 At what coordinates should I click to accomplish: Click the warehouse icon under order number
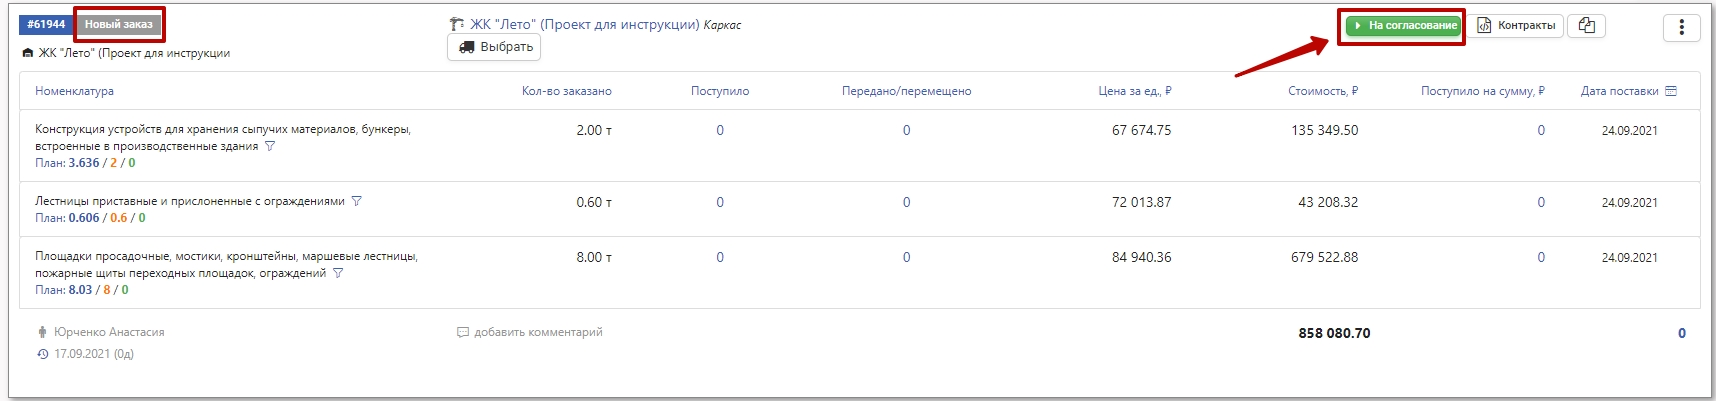click(28, 53)
